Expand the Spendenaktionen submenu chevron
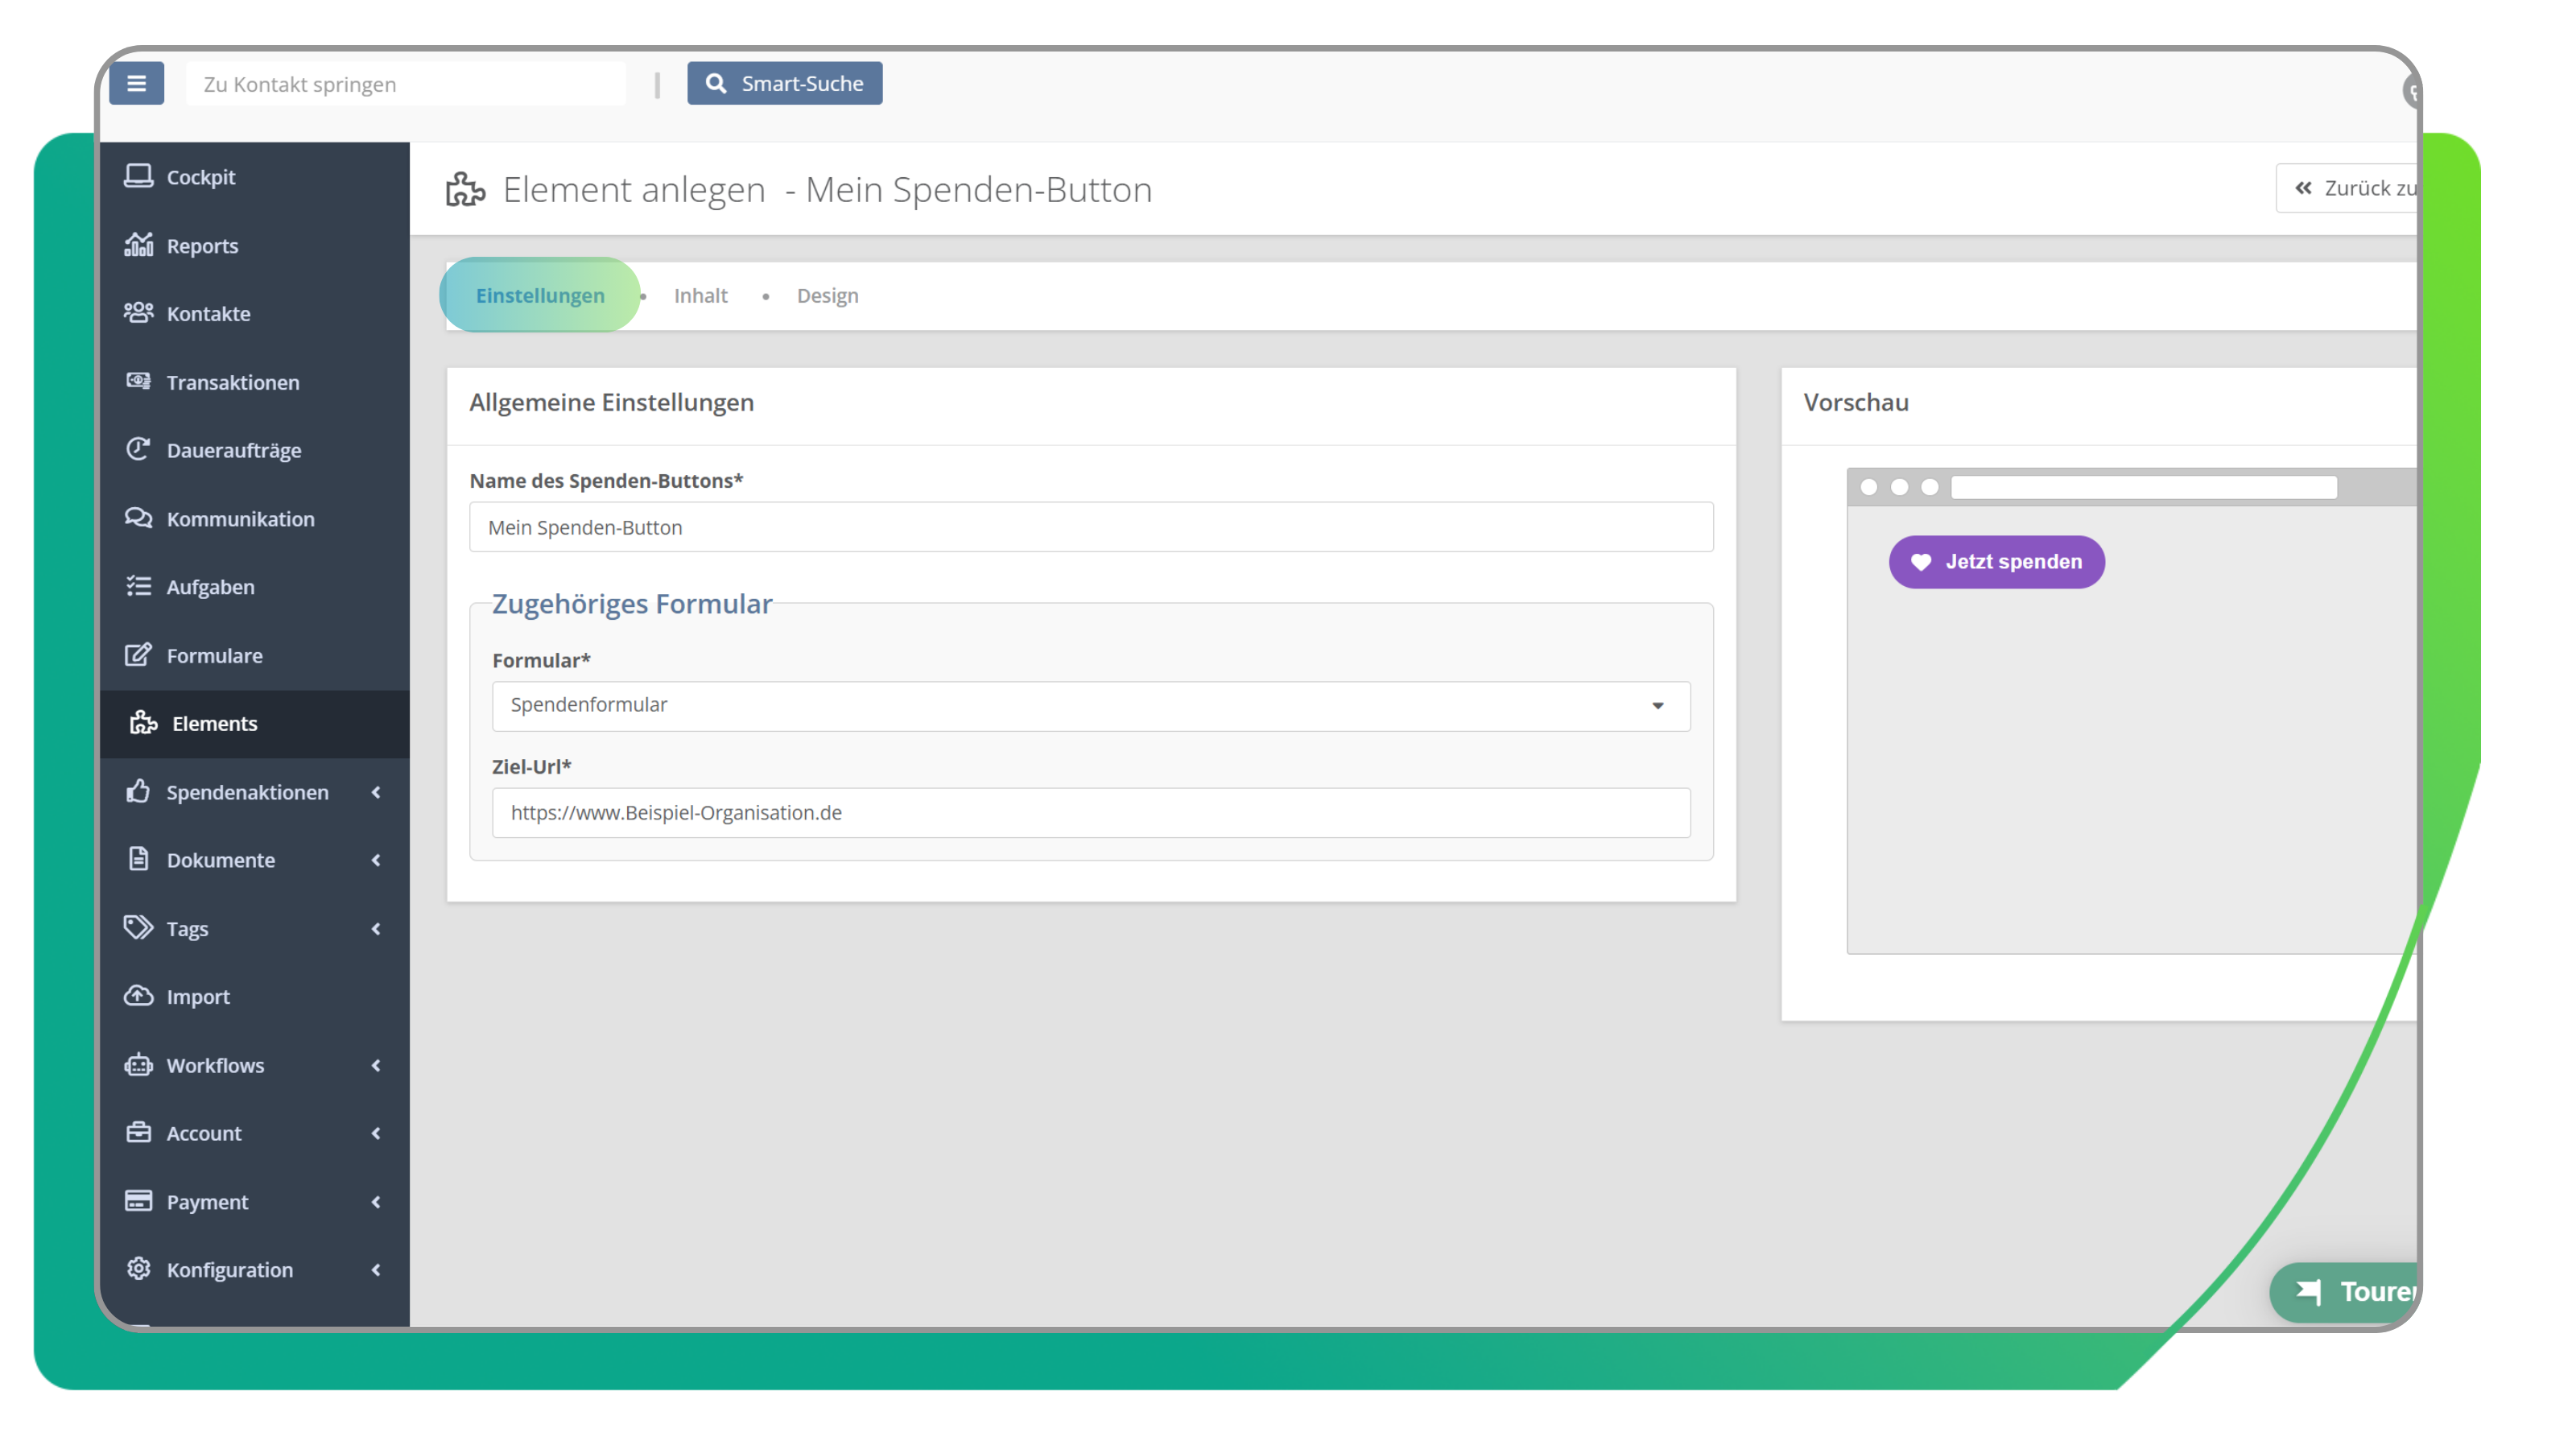This screenshot has width=2576, height=1449. (376, 792)
